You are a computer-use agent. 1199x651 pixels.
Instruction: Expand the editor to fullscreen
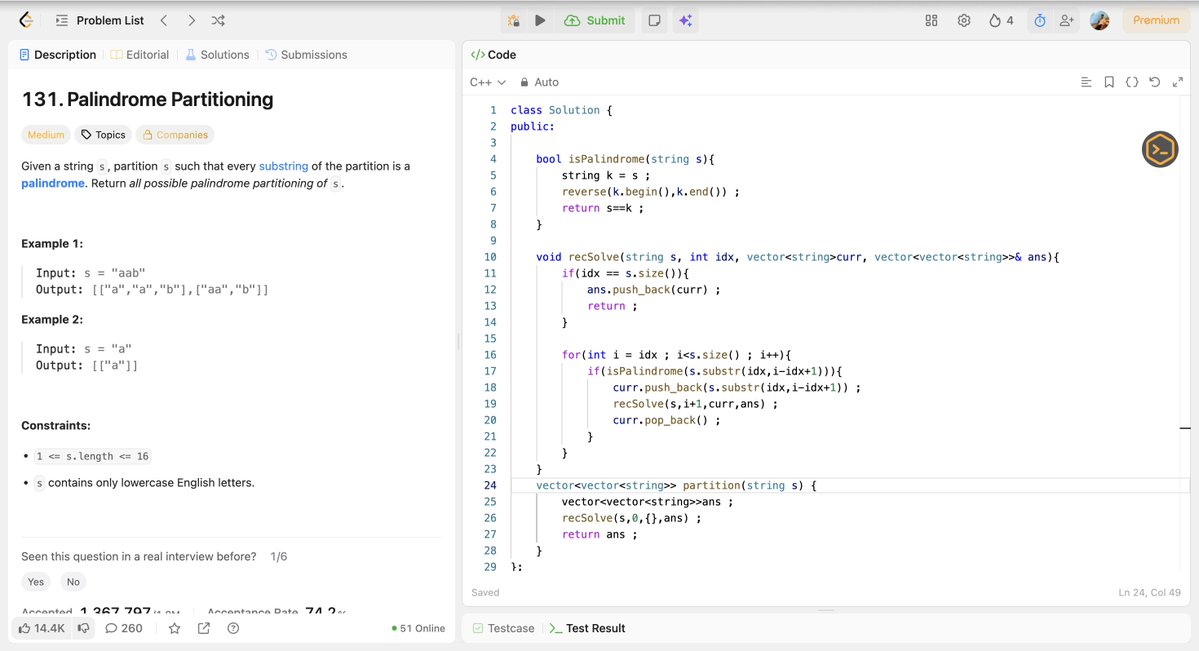[x=1178, y=82]
